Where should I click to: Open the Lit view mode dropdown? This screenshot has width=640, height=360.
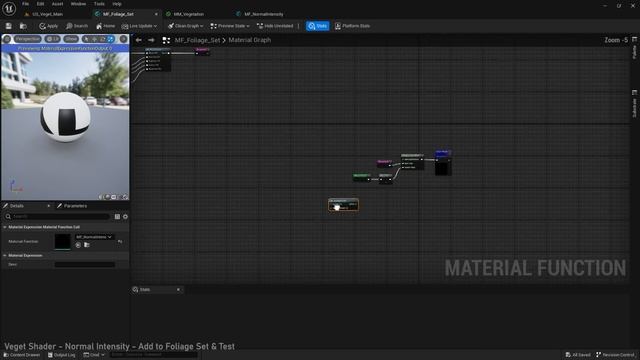click(x=53, y=39)
